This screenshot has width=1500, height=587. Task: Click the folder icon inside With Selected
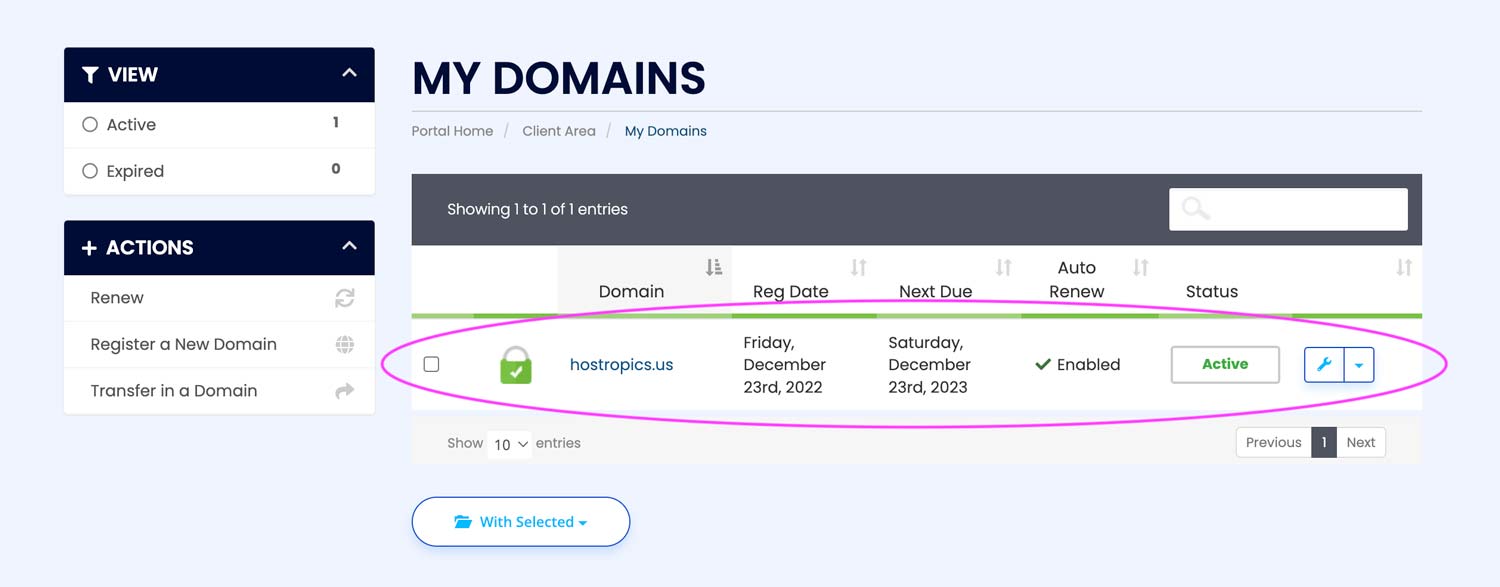pyautogui.click(x=461, y=521)
